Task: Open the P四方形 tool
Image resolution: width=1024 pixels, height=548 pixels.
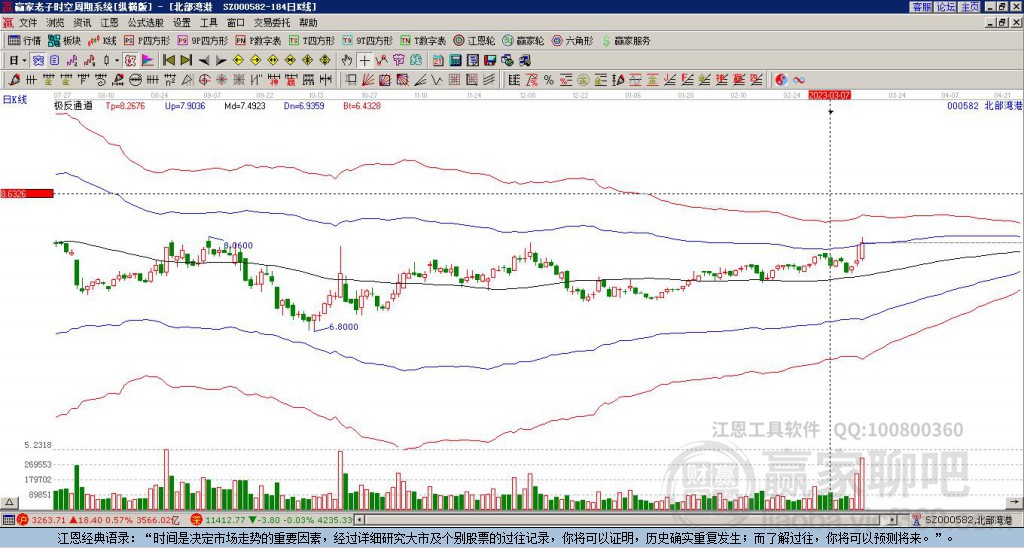Action: click(147, 41)
